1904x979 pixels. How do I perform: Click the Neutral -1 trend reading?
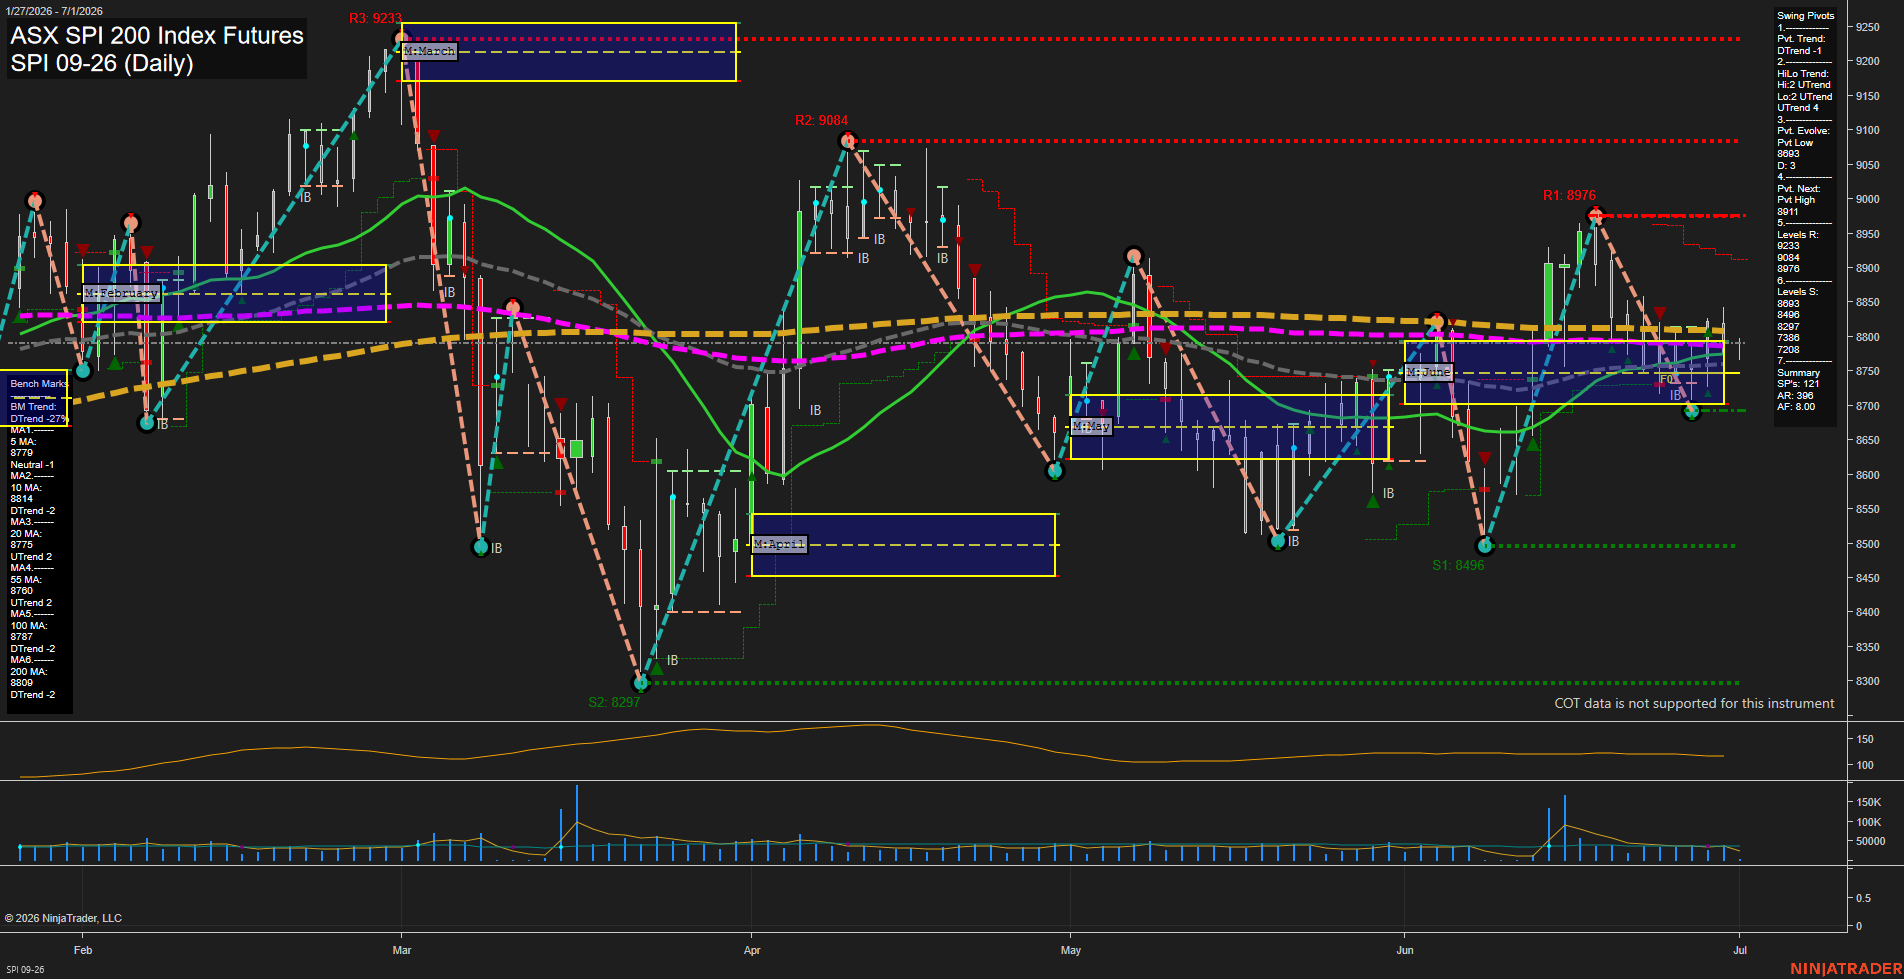[x=32, y=465]
